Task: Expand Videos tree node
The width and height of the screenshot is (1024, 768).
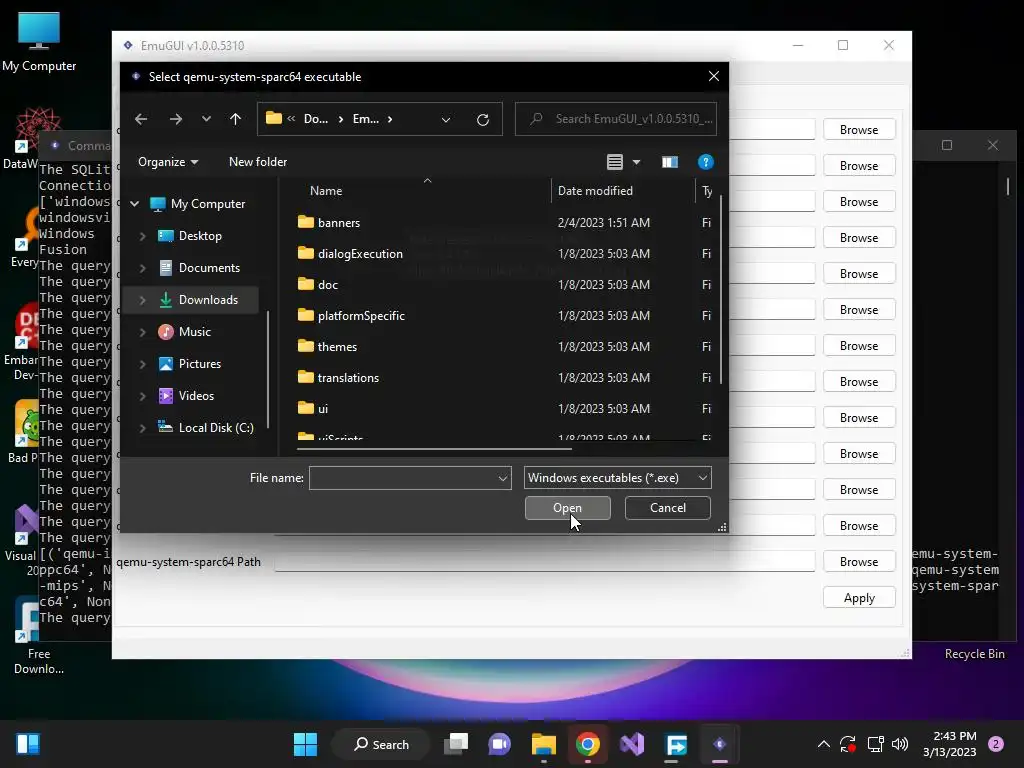Action: [142, 396]
